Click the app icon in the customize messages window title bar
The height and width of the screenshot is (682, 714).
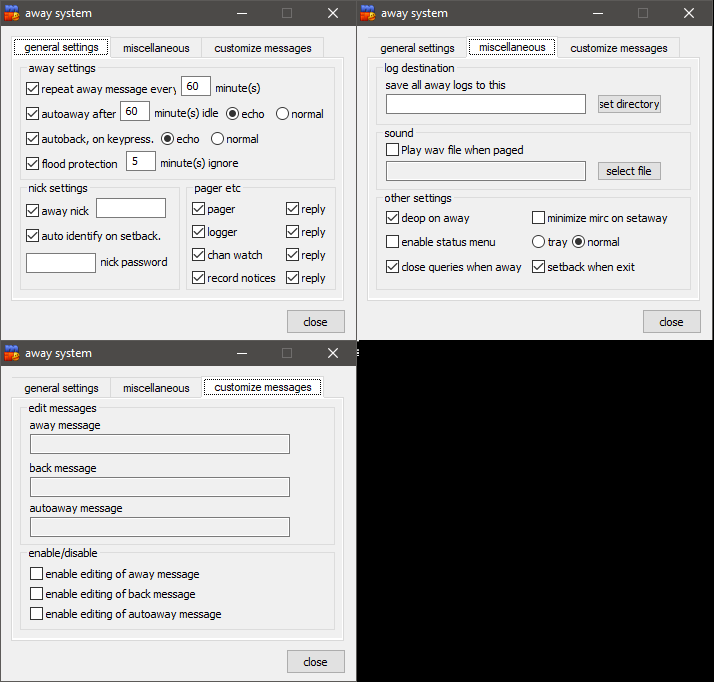[11, 353]
